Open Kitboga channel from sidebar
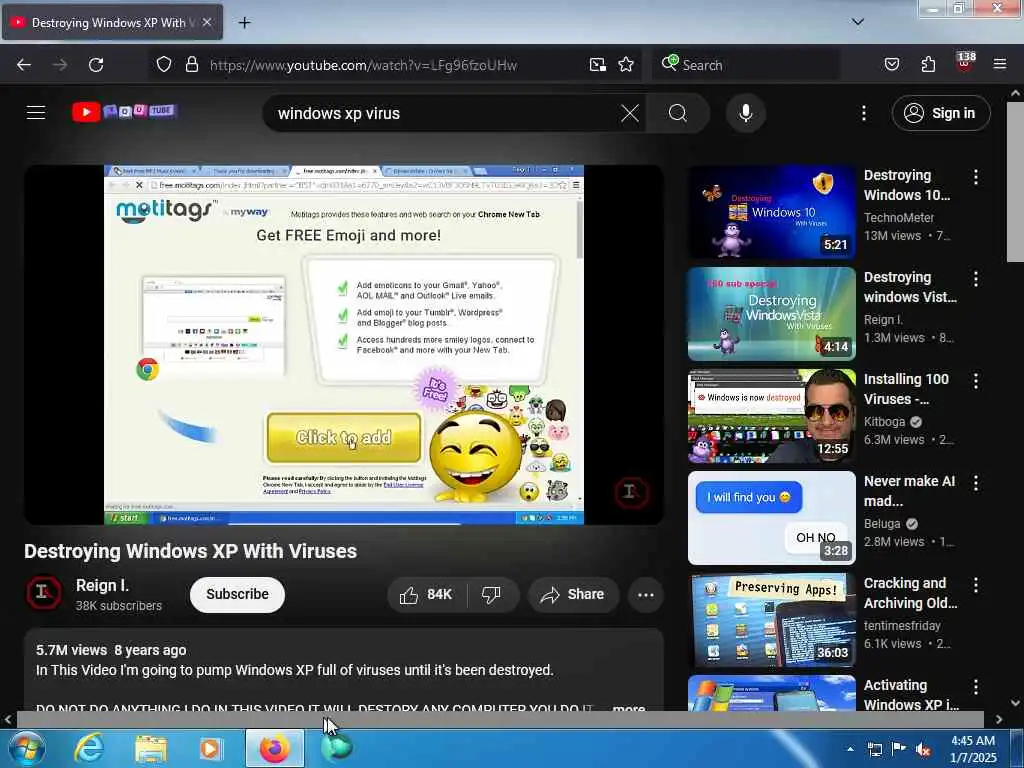The image size is (1024, 768). coord(884,422)
